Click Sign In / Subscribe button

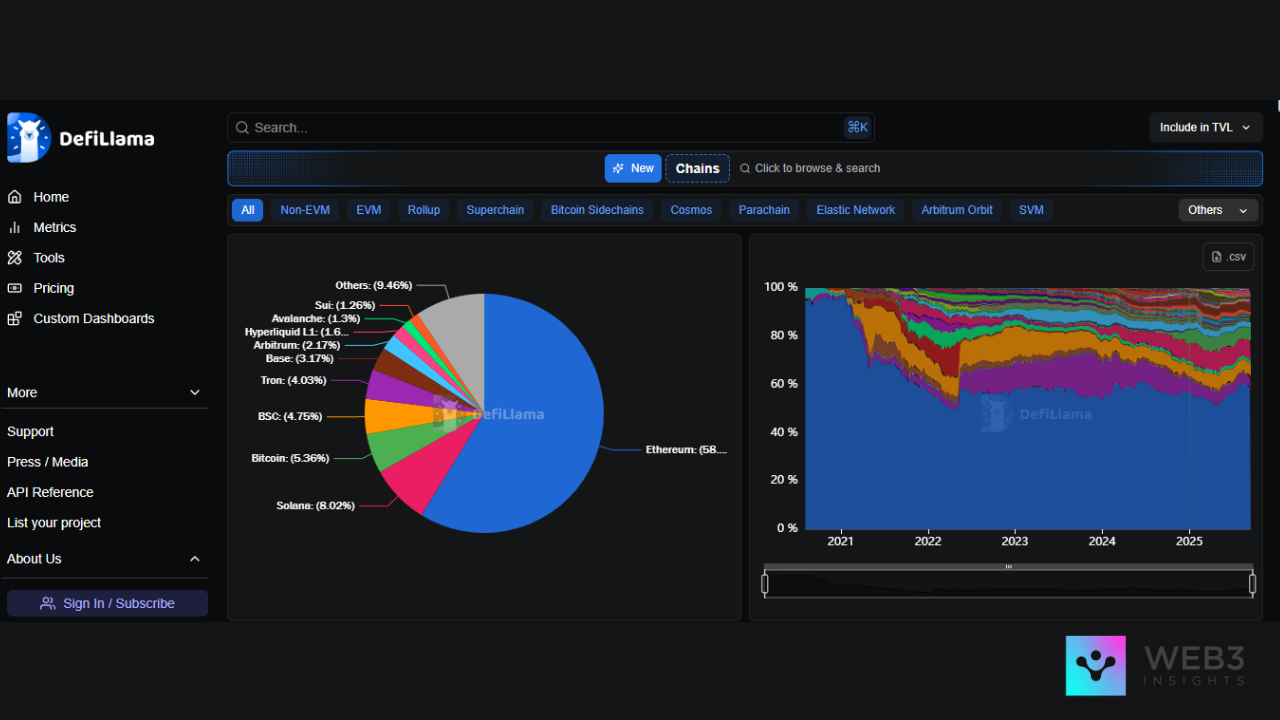[107, 603]
